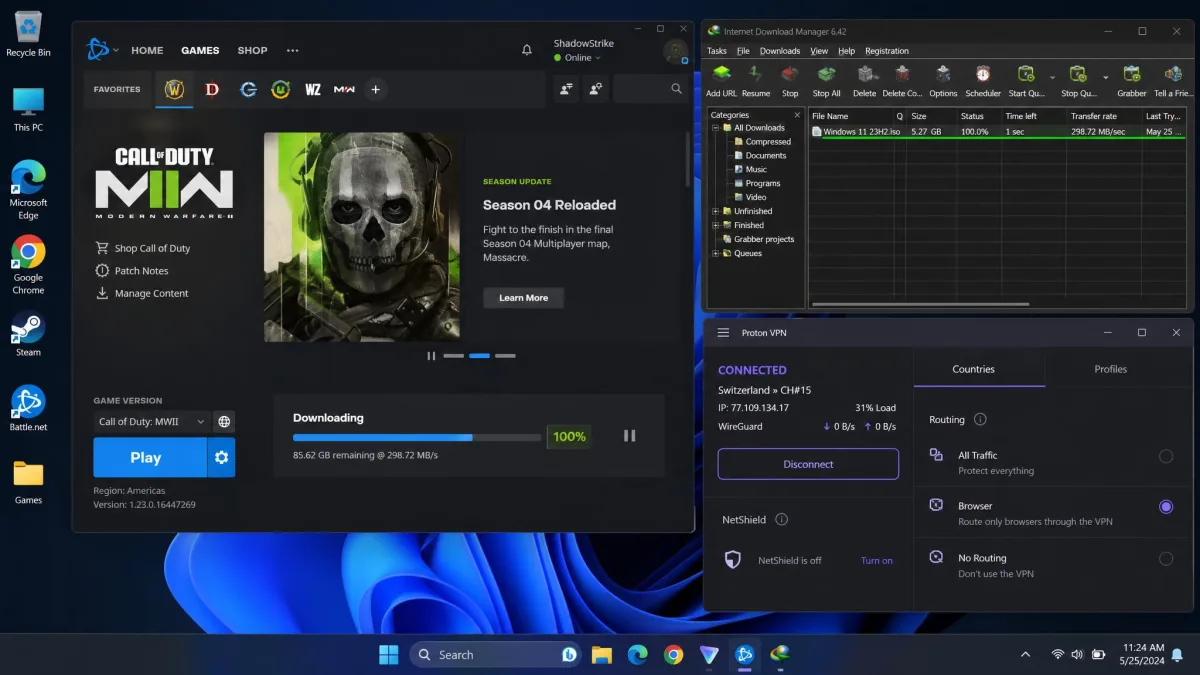Open Registration menu in IDM
The width and height of the screenshot is (1200, 675).
click(x=887, y=51)
